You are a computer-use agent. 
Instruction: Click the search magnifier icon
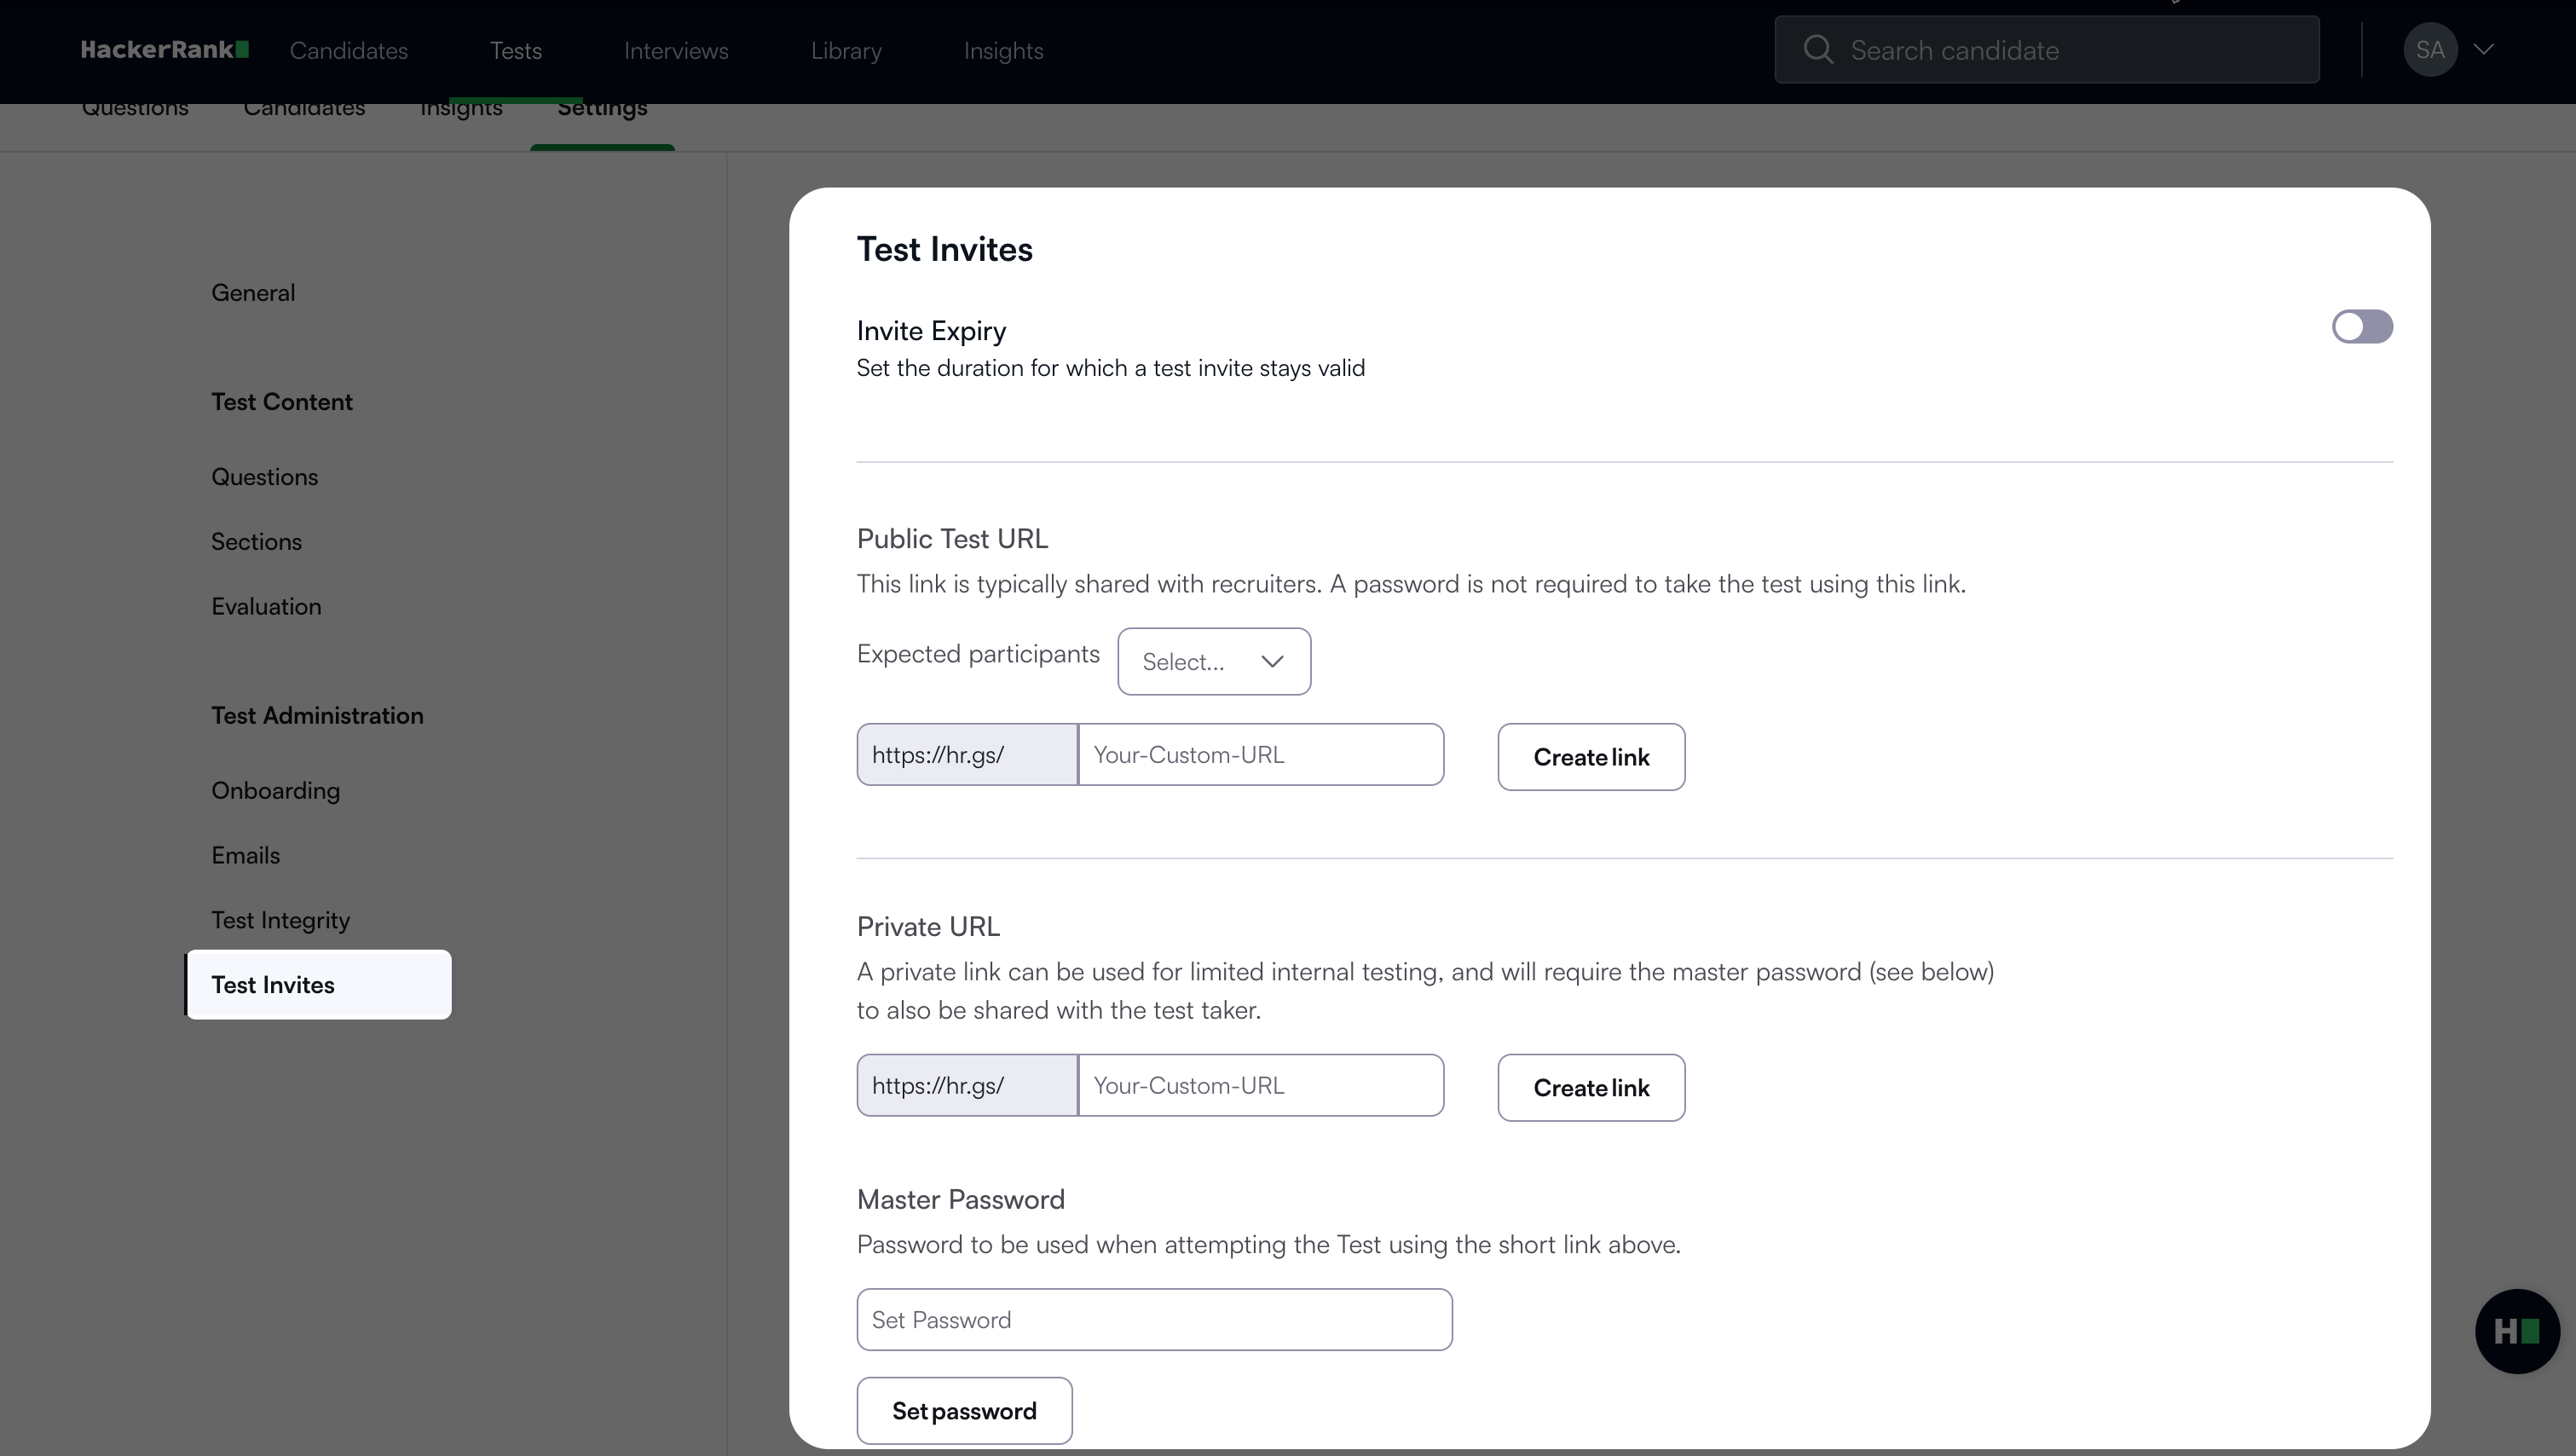tap(1817, 50)
